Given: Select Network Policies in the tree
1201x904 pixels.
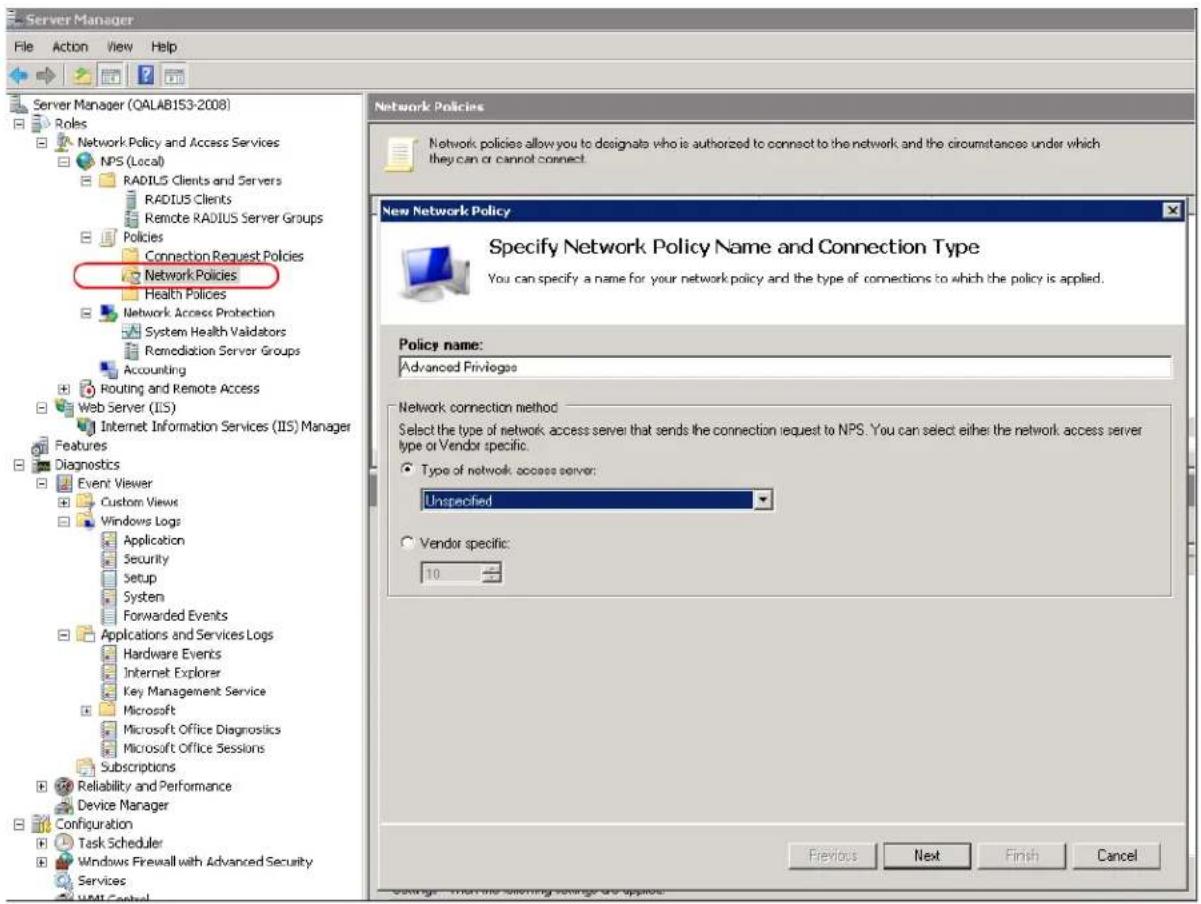Looking at the screenshot, I should tap(191, 275).
